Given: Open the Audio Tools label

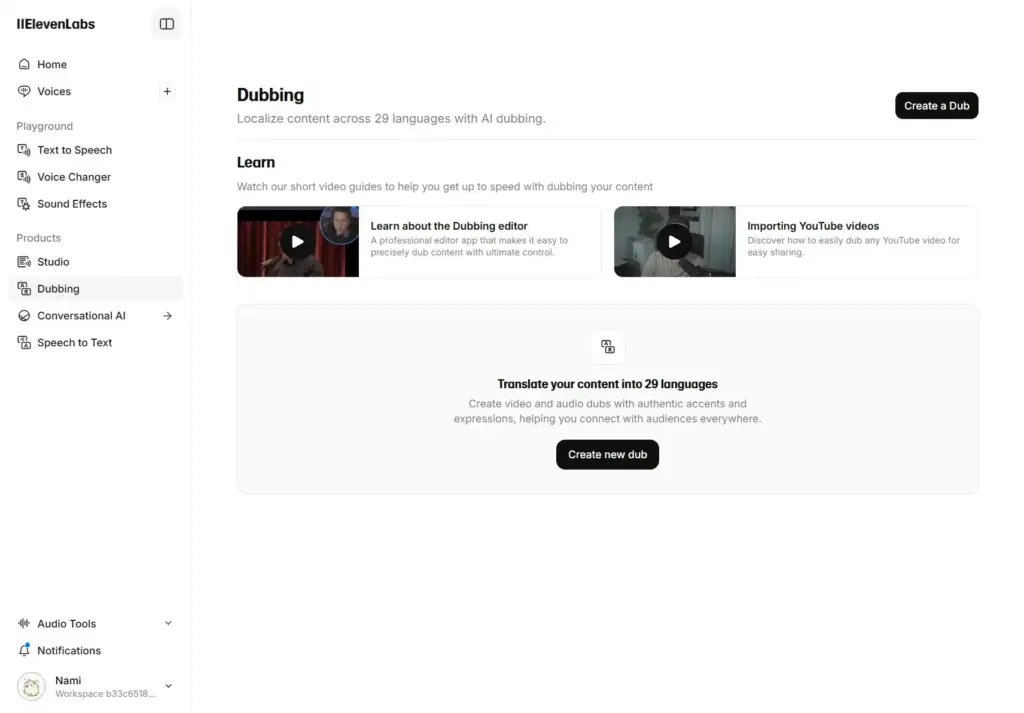Looking at the screenshot, I should click(67, 624).
